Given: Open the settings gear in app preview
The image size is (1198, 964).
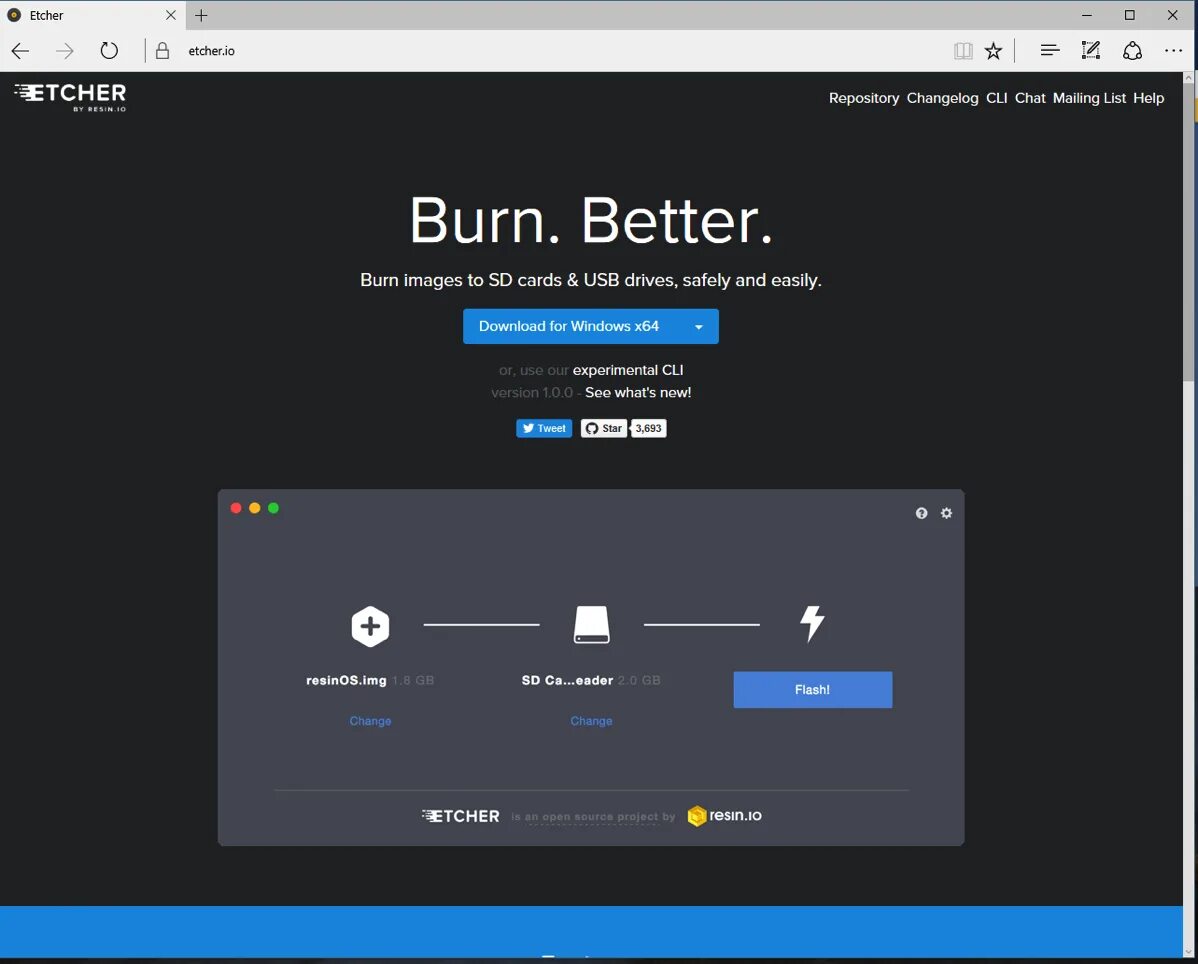Looking at the screenshot, I should click(x=947, y=513).
